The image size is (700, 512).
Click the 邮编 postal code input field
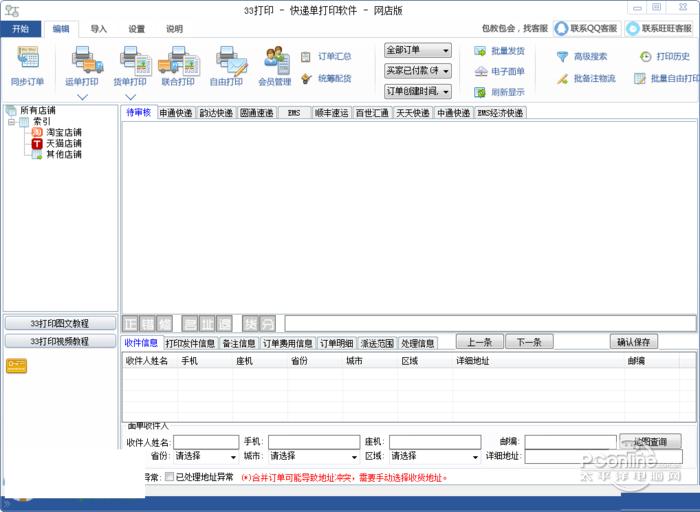point(571,442)
